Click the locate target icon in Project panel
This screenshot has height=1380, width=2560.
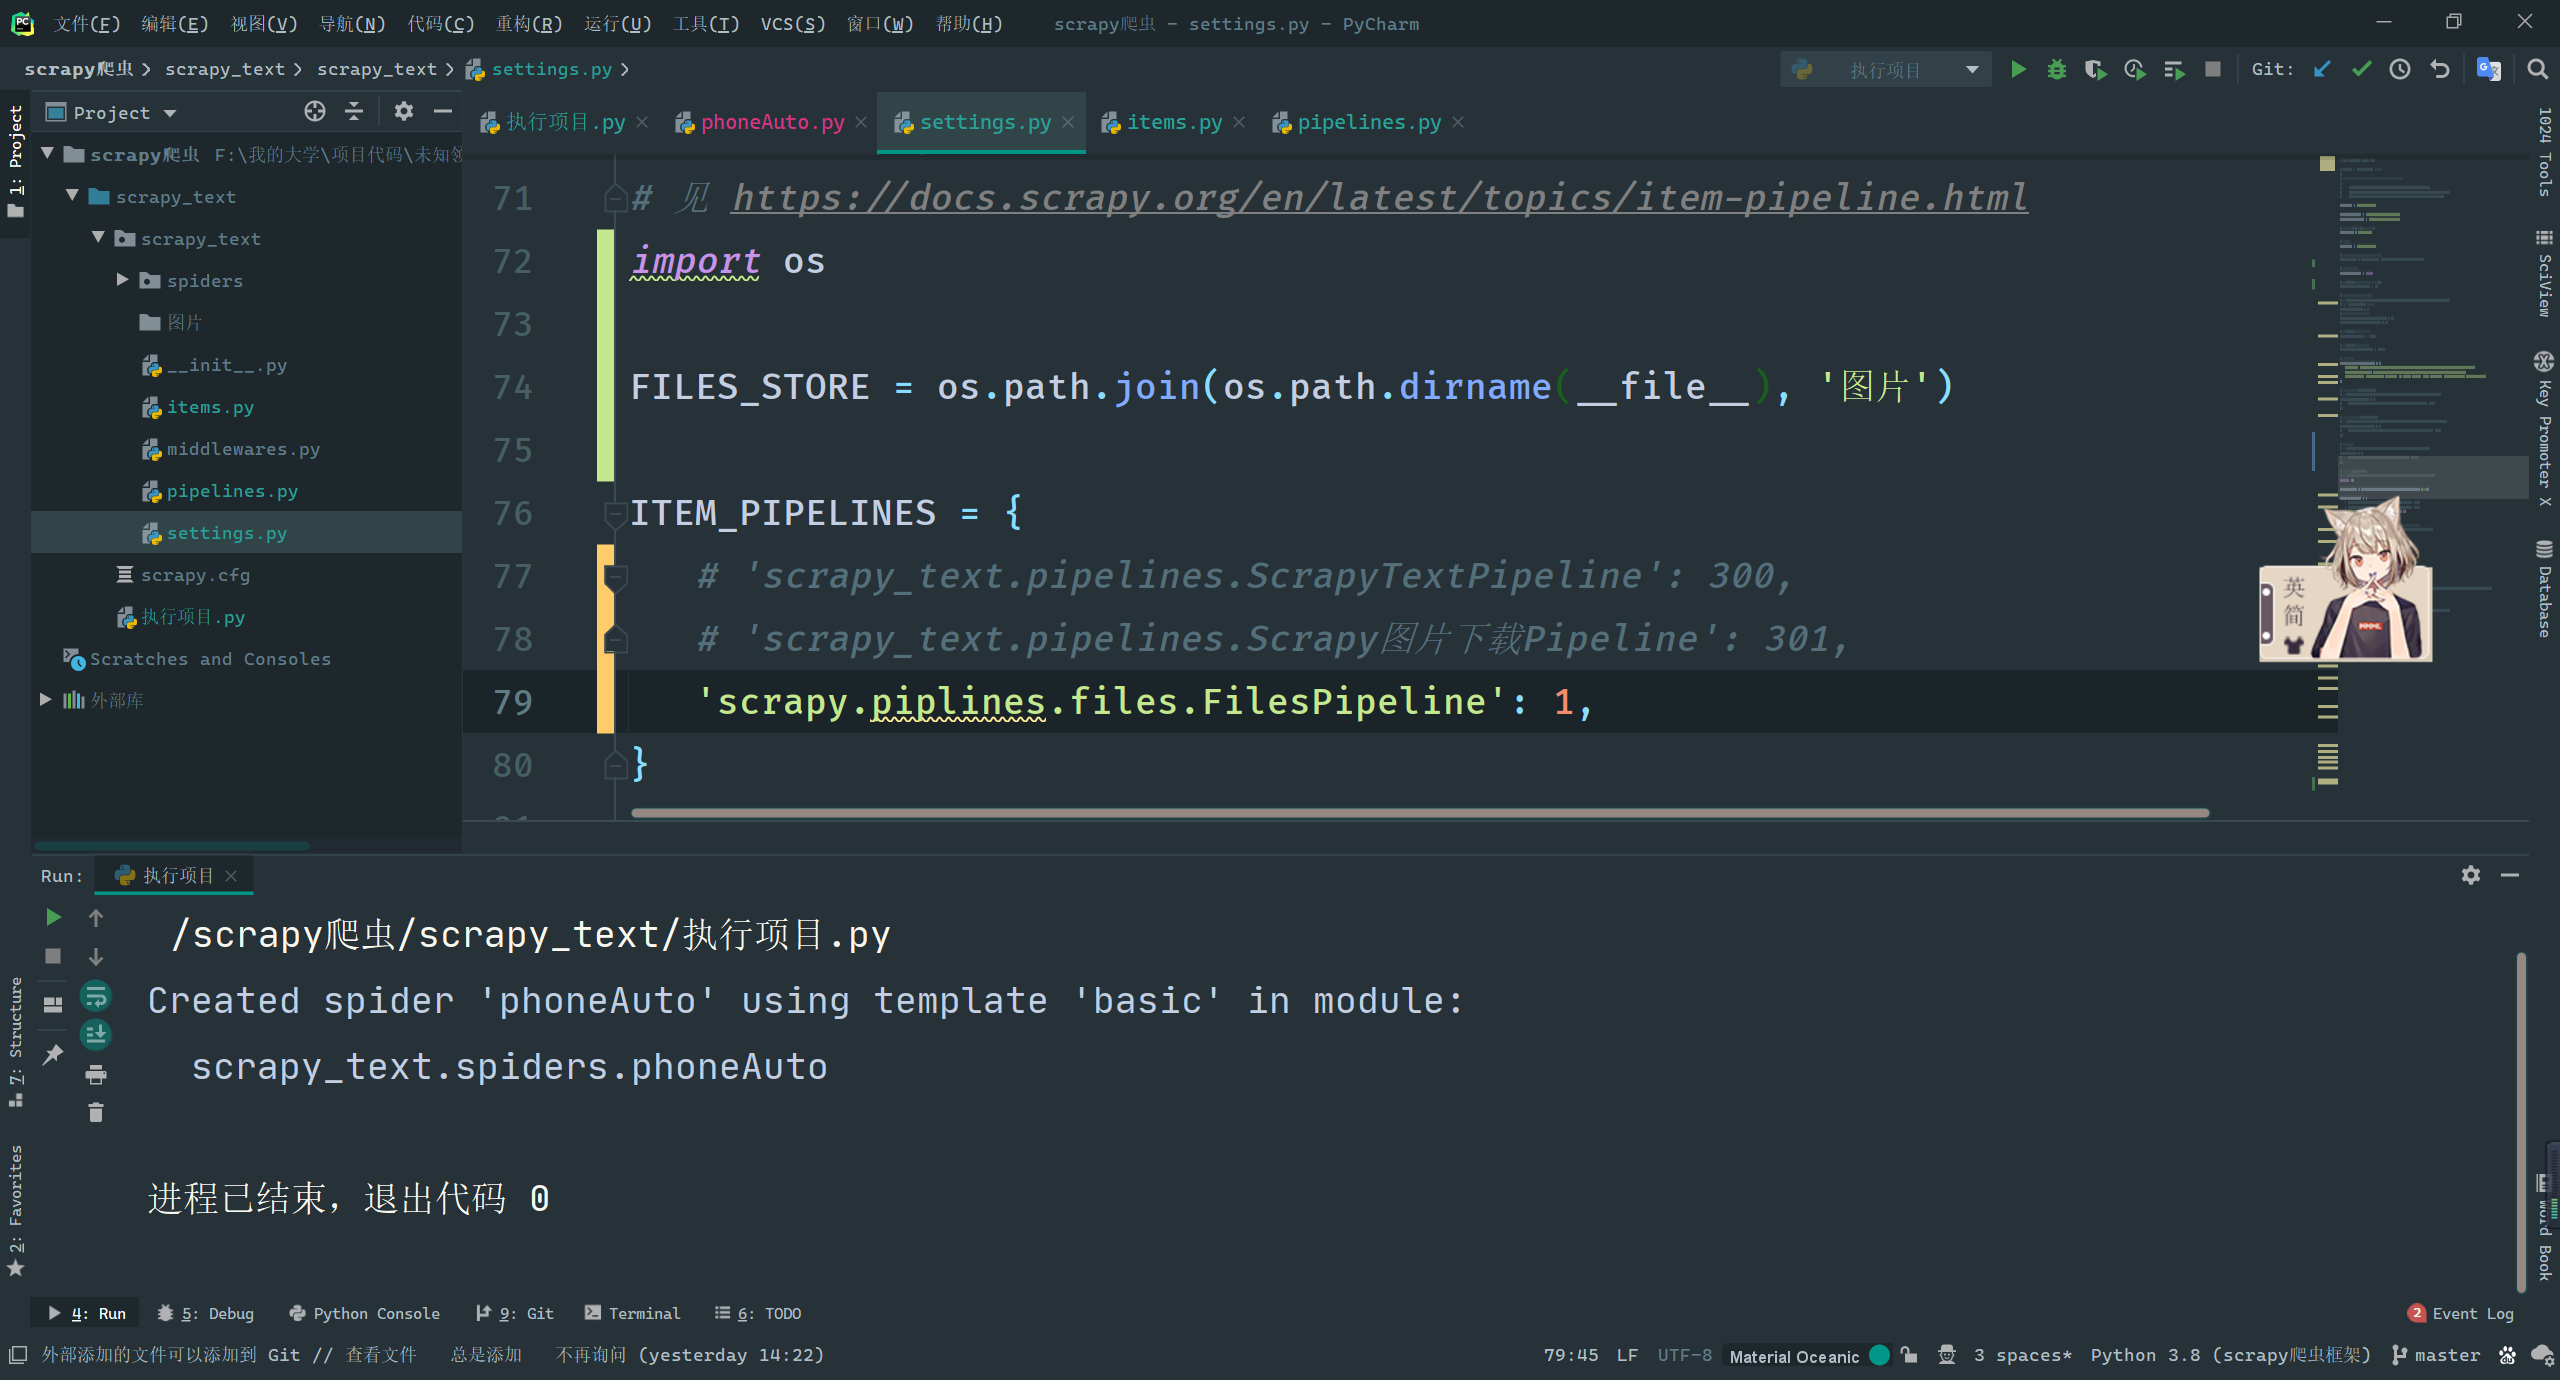(315, 111)
